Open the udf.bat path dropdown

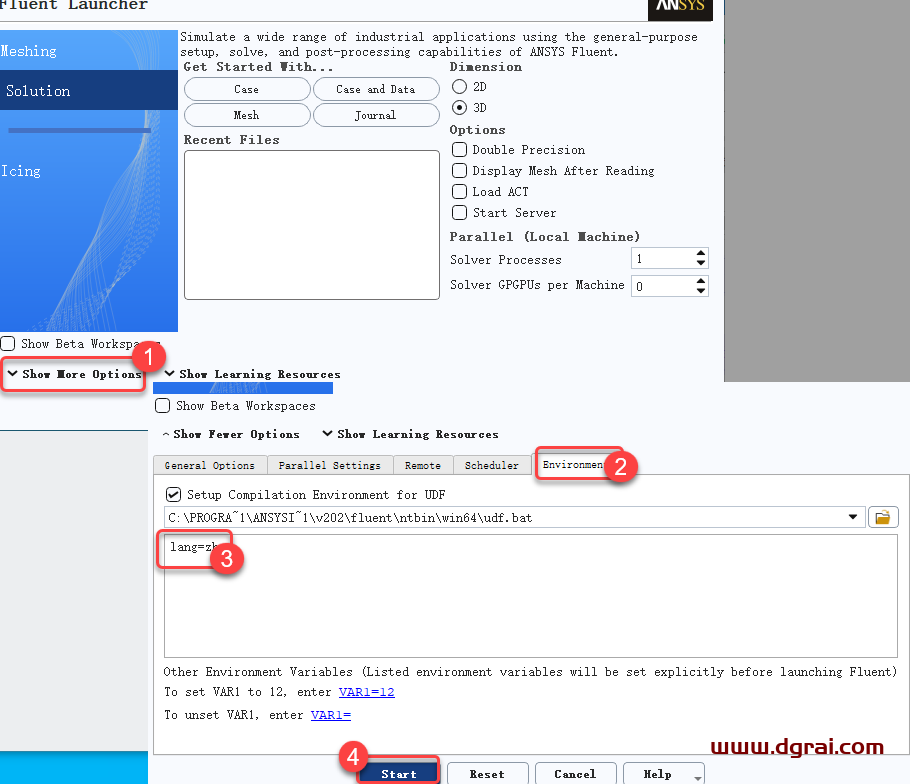click(x=853, y=517)
